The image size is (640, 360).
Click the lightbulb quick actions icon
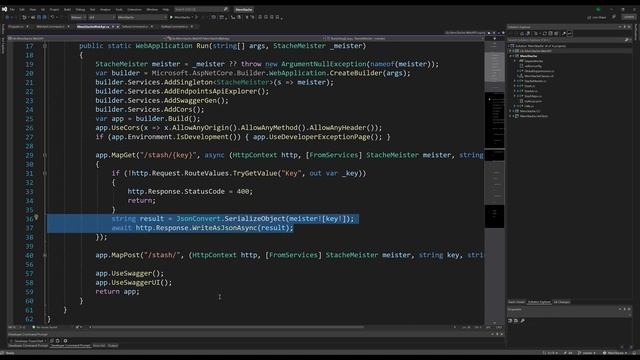pos(36,218)
